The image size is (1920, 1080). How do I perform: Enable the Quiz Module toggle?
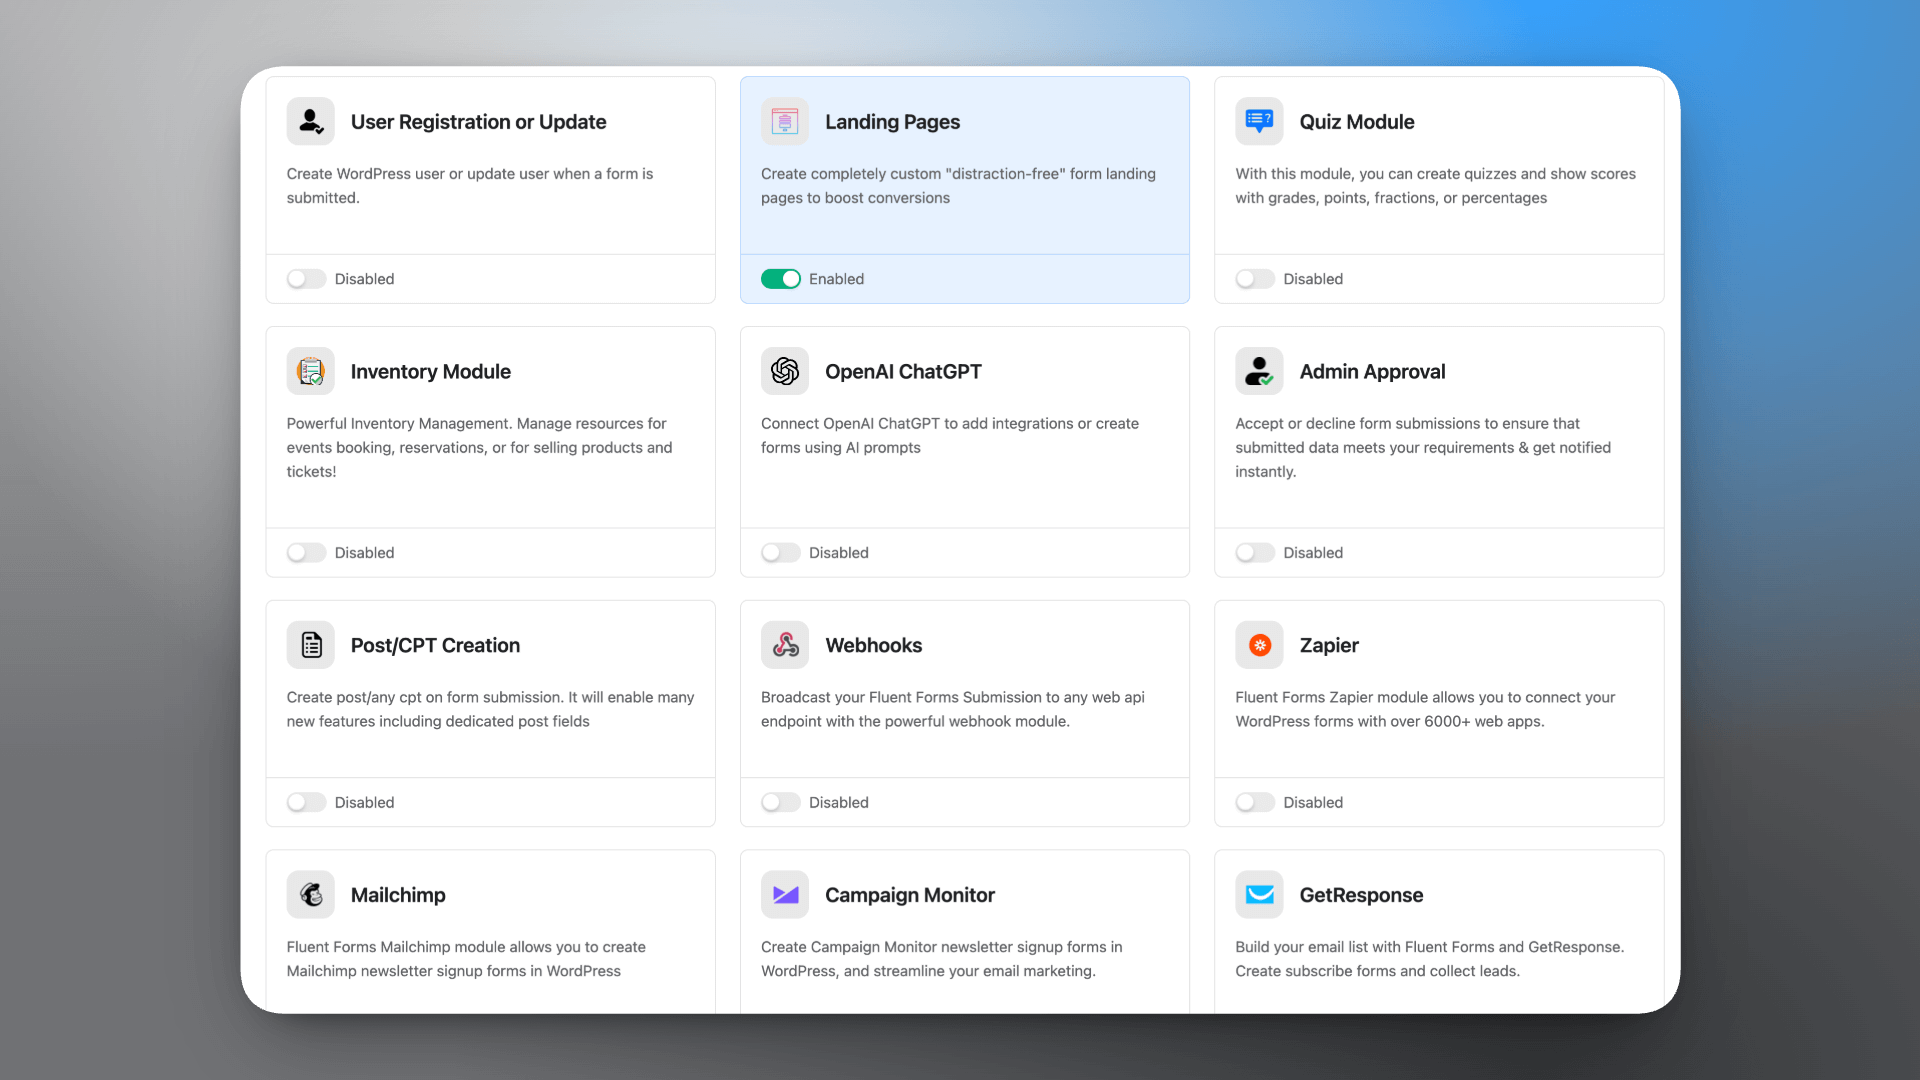point(1254,279)
